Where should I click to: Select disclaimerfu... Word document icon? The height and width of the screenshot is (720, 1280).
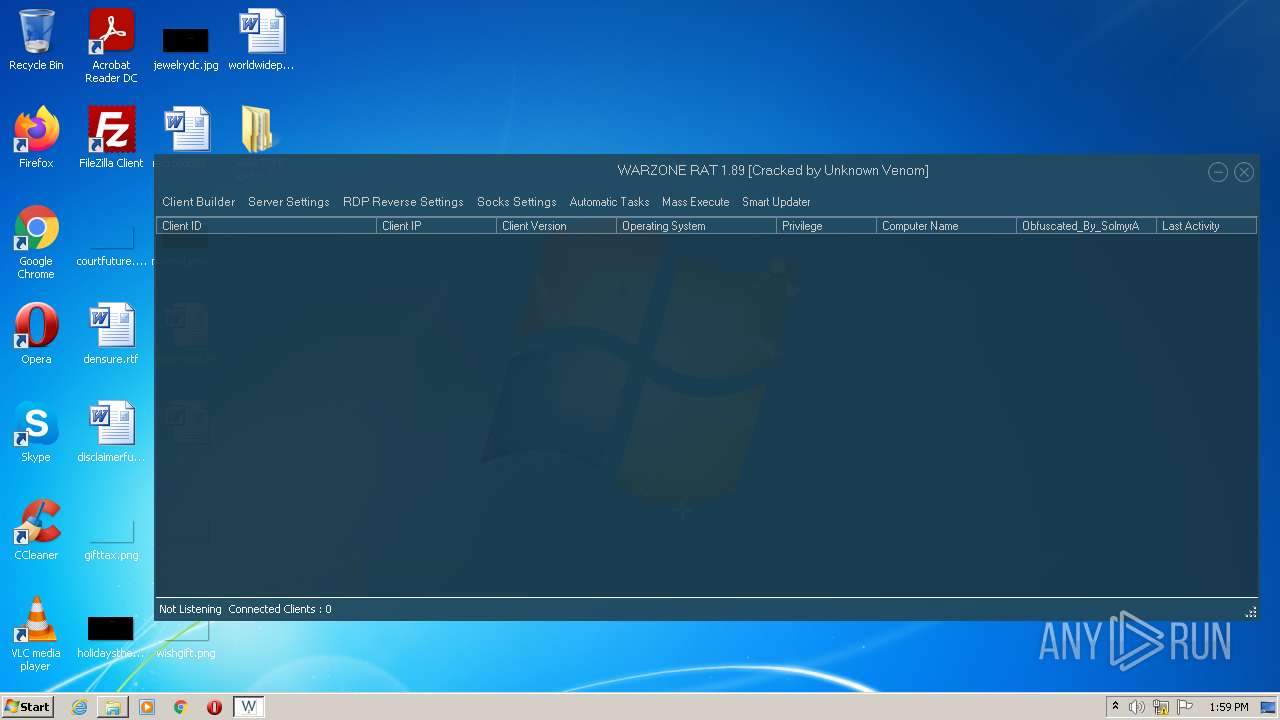point(111,432)
